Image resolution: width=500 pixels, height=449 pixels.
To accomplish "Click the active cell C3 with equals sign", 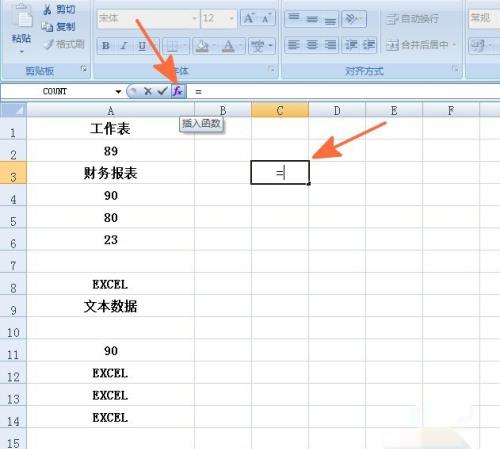I will point(280,173).
